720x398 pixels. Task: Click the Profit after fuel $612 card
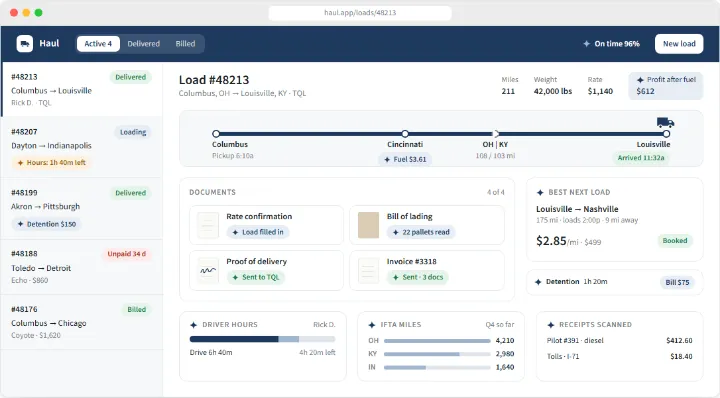point(665,85)
